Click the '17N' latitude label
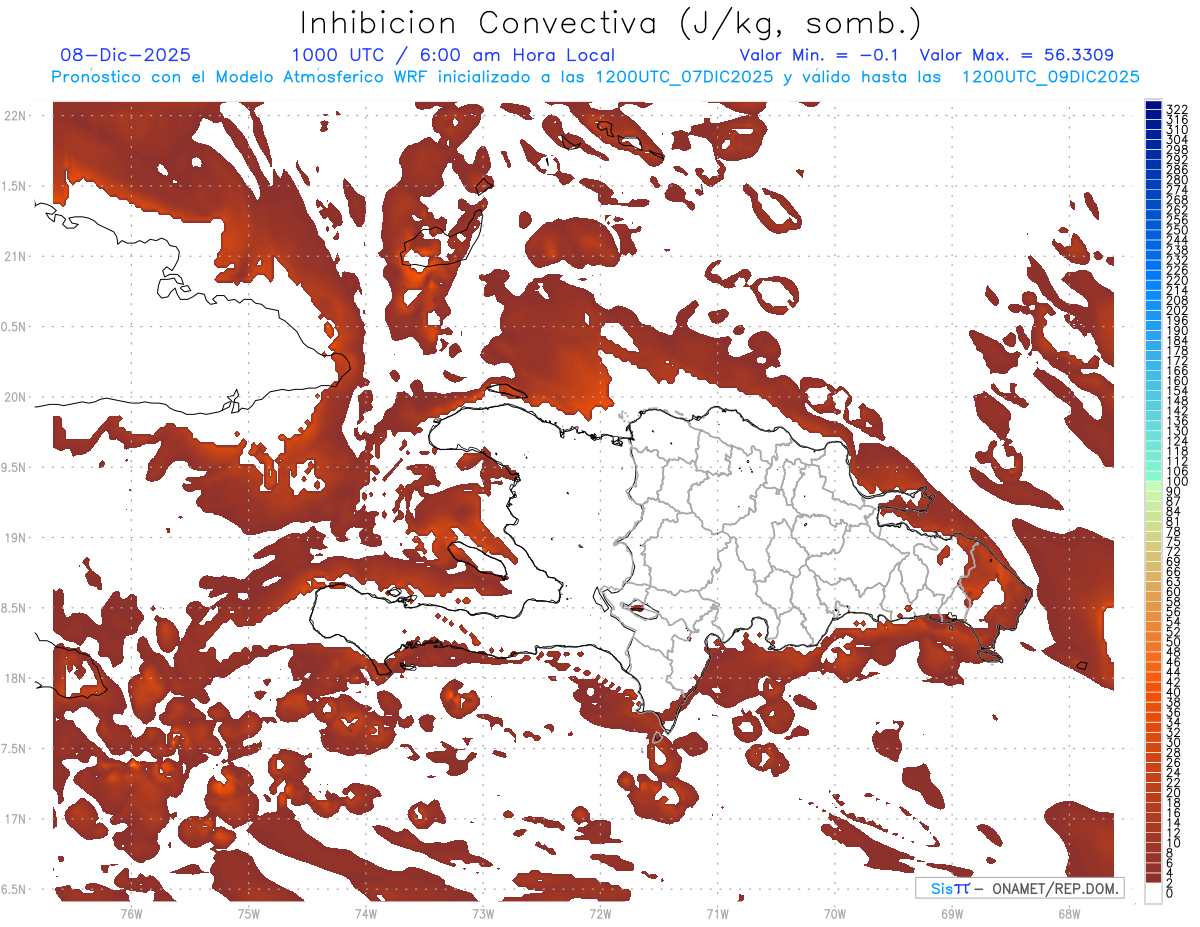 15,820
